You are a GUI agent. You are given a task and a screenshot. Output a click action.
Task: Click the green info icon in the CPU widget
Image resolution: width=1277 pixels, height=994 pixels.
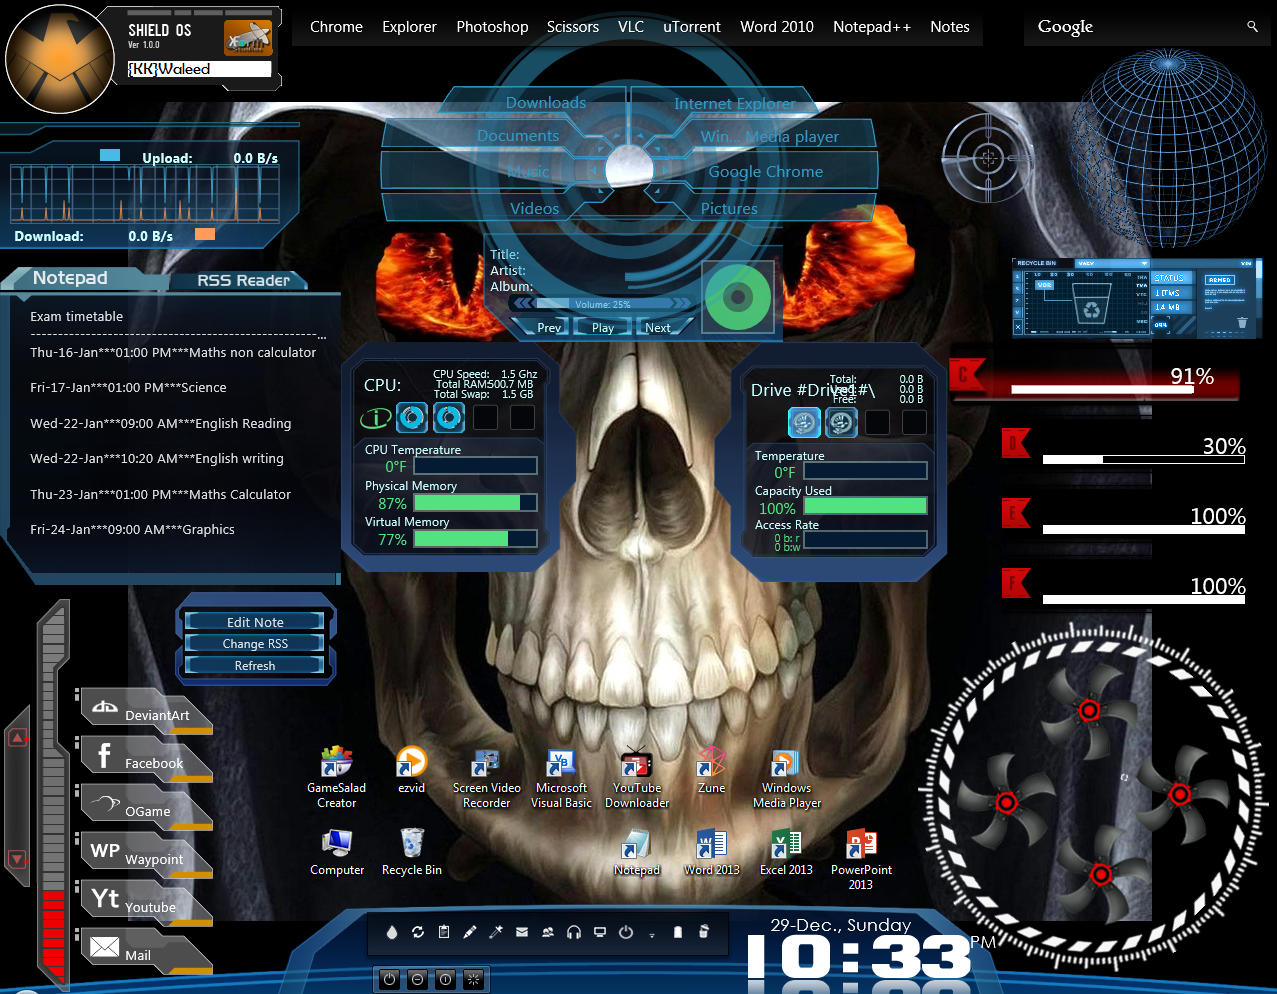pos(375,418)
